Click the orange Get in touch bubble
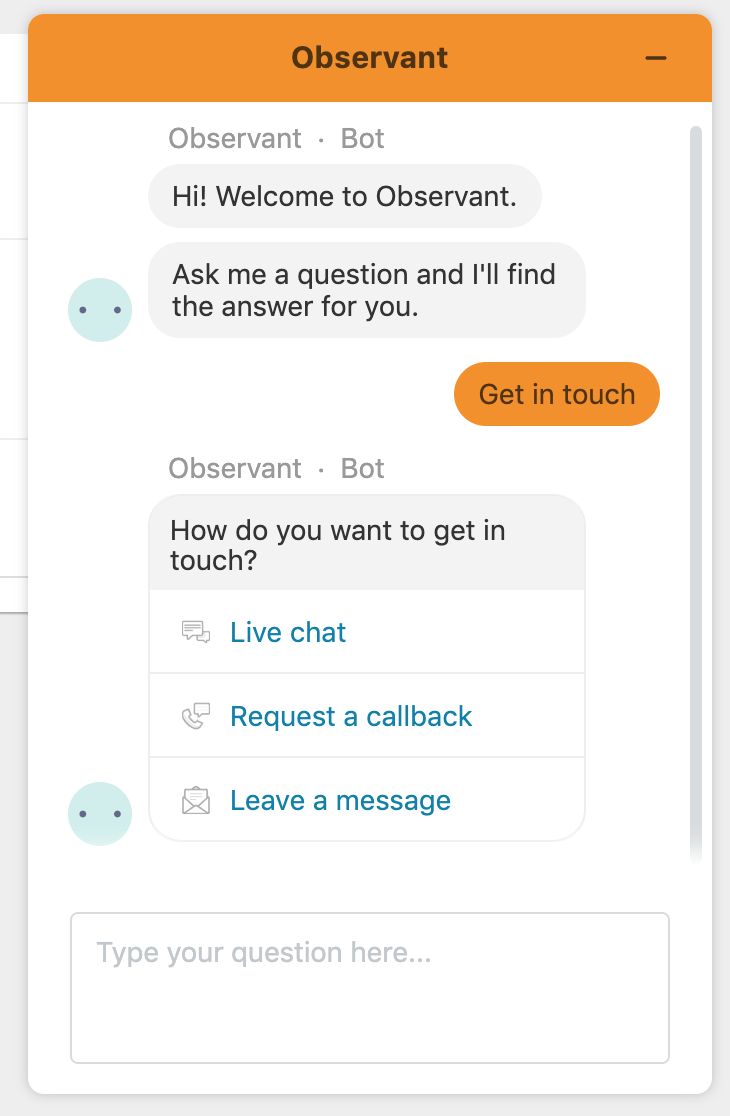 557,394
